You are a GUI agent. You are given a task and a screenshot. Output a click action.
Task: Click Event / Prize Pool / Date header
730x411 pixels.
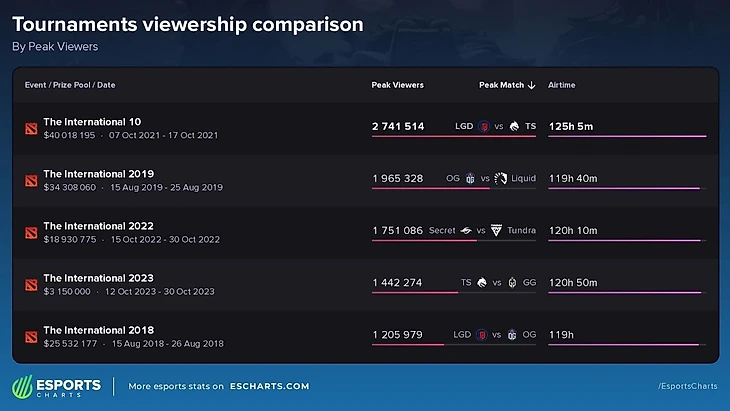[70, 85]
